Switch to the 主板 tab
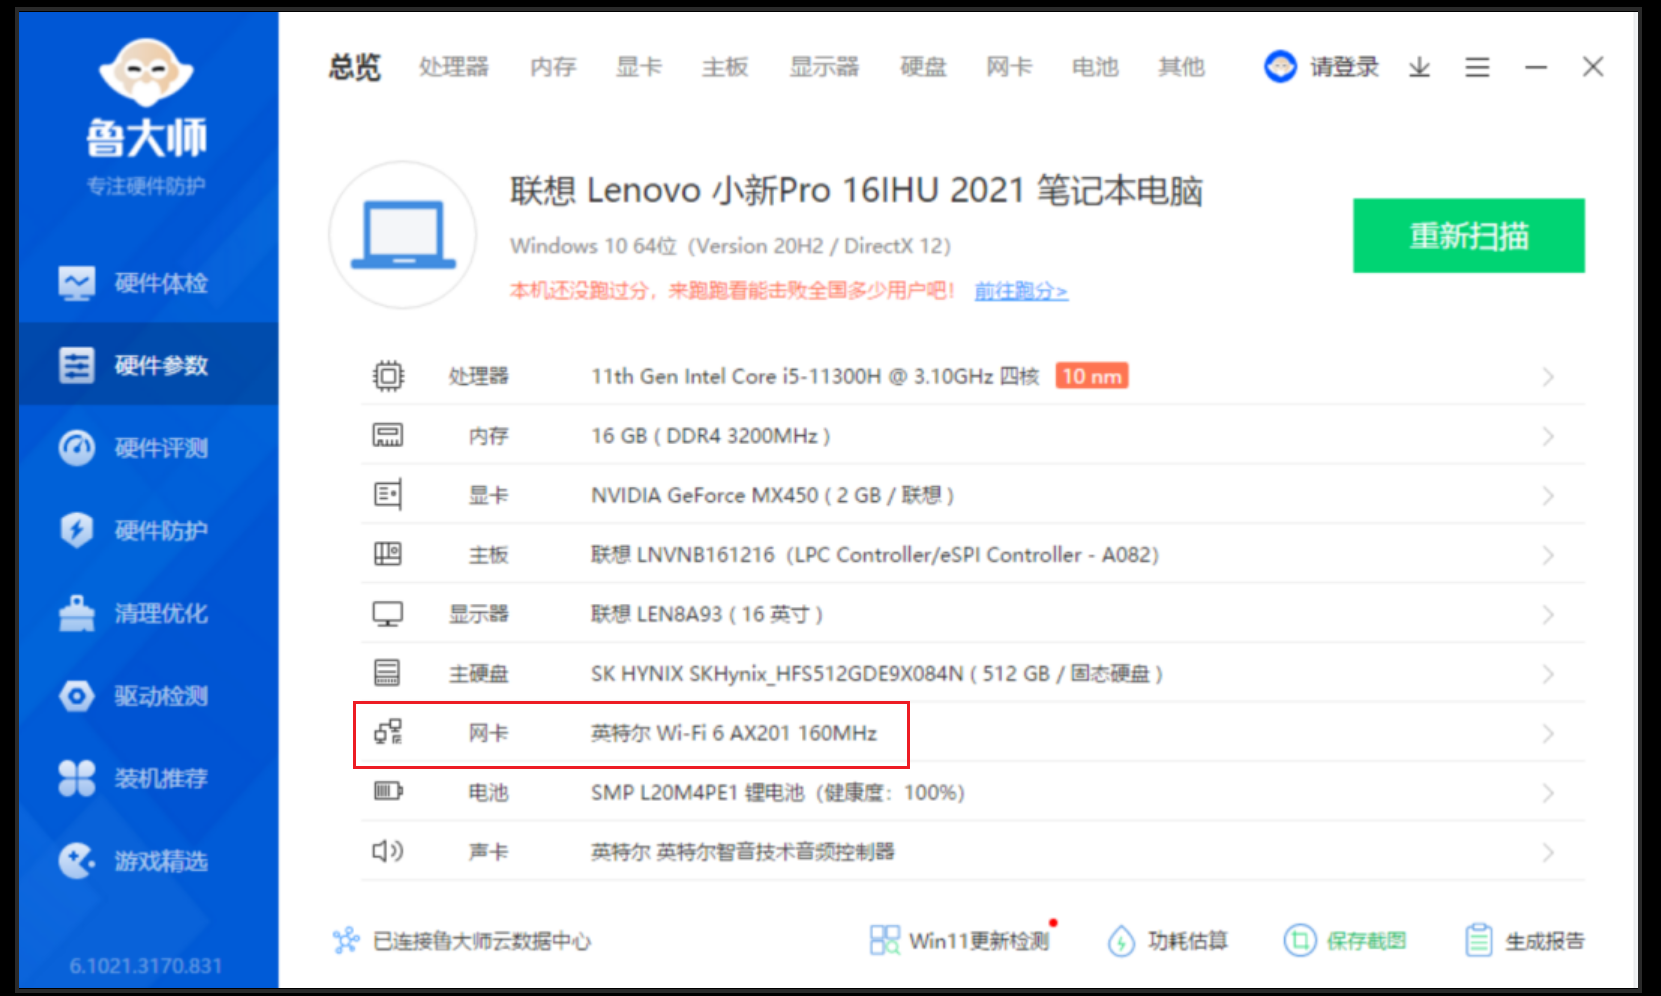Viewport: 1661px width, 996px height. [x=725, y=67]
